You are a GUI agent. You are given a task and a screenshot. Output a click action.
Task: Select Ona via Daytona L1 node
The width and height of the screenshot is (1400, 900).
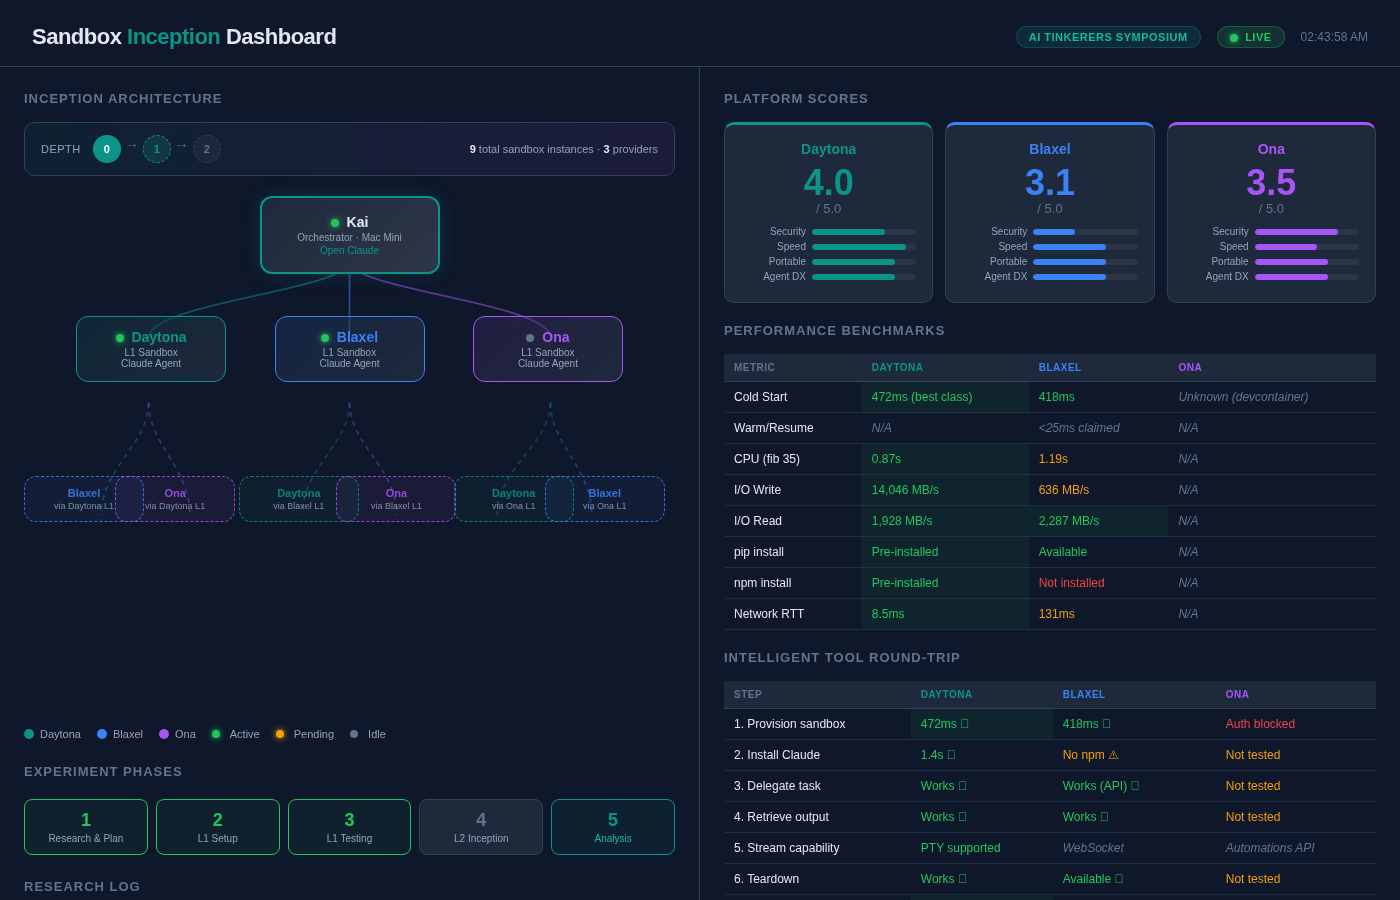(x=175, y=499)
